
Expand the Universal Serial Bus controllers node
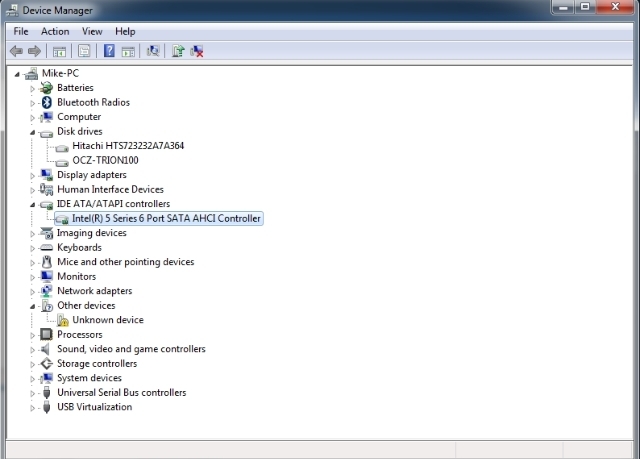[x=32, y=393]
